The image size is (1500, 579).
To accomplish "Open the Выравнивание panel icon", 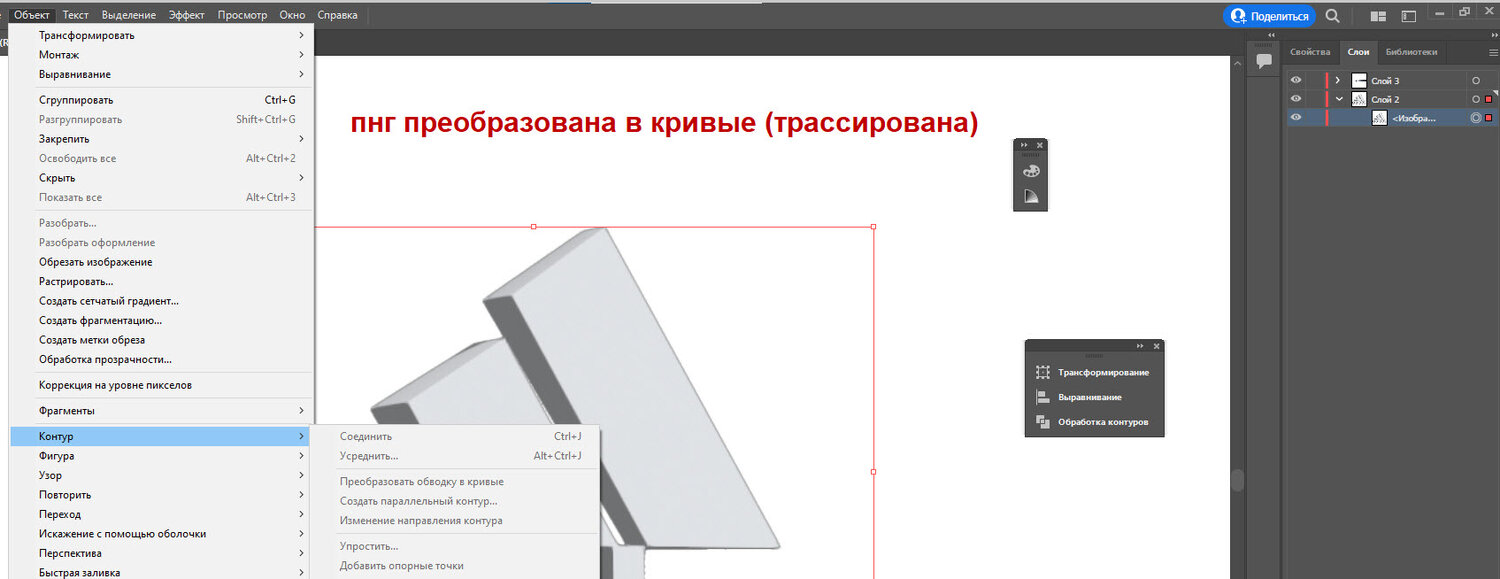I will 1042,397.
